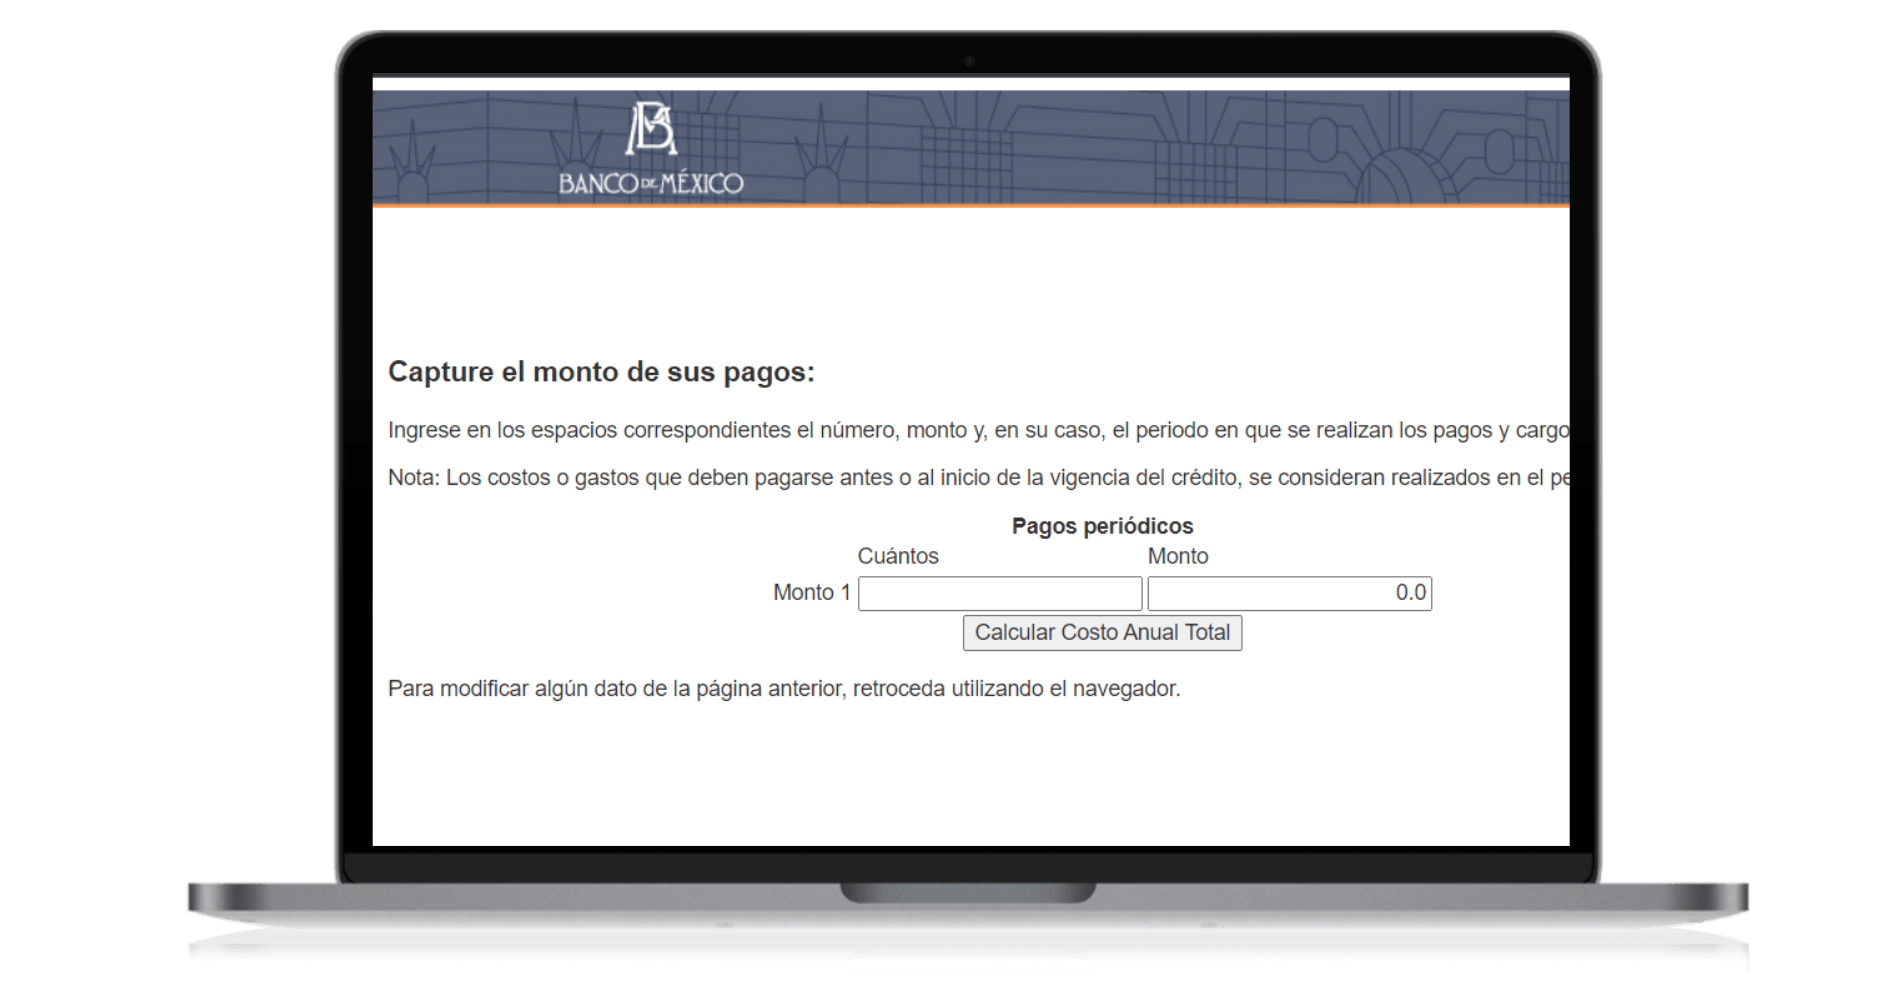
Task: Click inside the empty Cuántos text box
Action: click(1000, 593)
